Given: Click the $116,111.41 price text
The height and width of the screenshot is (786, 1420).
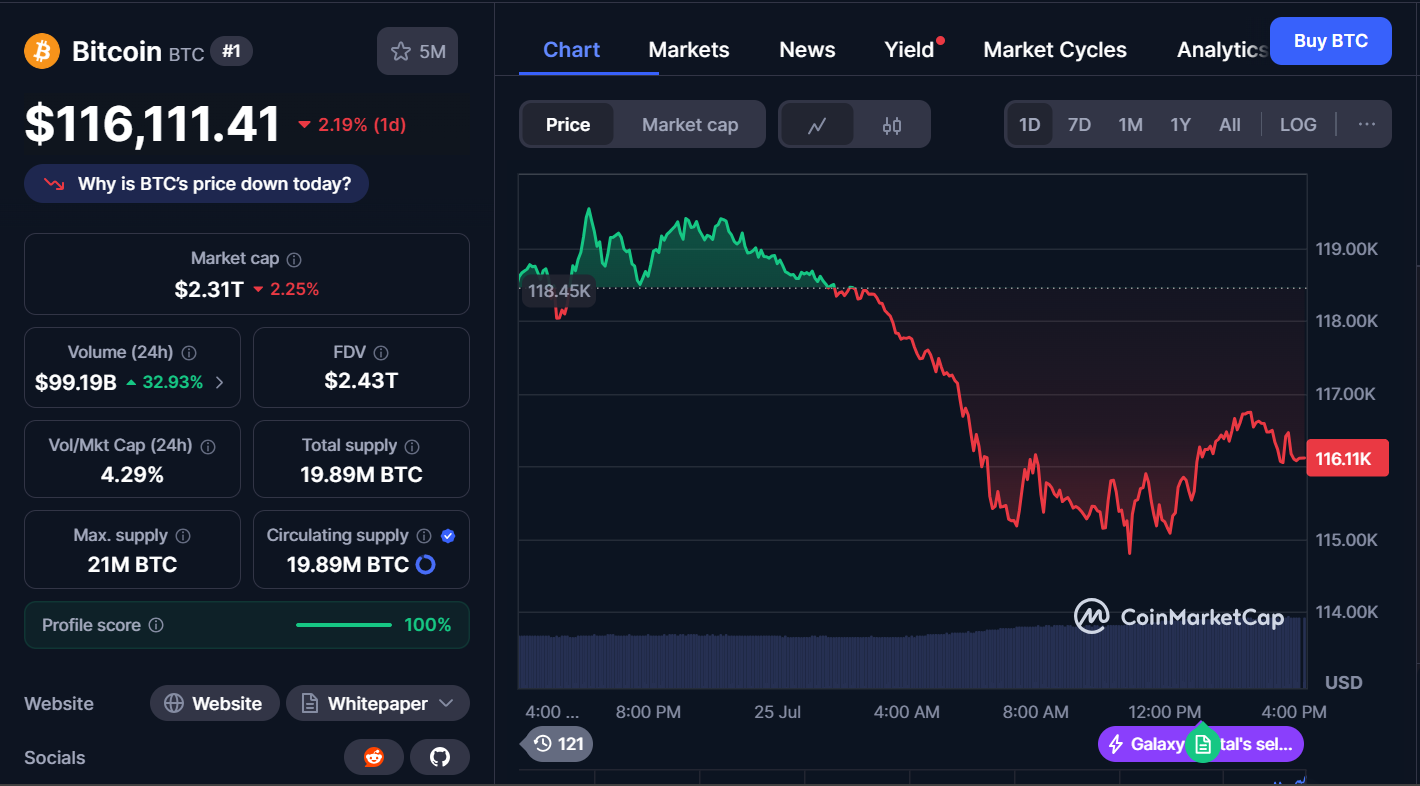Looking at the screenshot, I should click(x=153, y=125).
